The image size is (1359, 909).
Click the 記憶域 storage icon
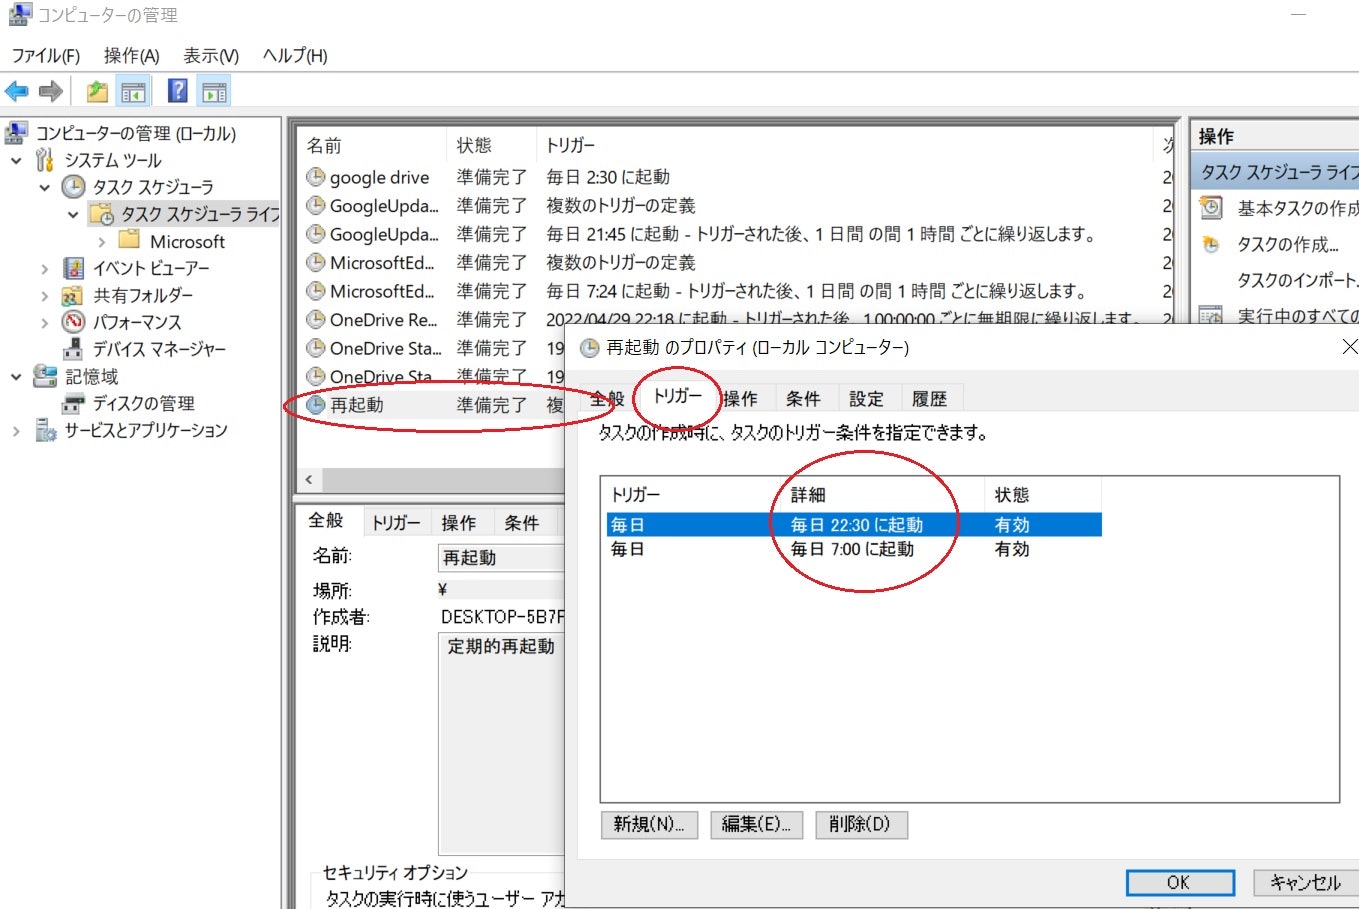pyautogui.click(x=45, y=376)
